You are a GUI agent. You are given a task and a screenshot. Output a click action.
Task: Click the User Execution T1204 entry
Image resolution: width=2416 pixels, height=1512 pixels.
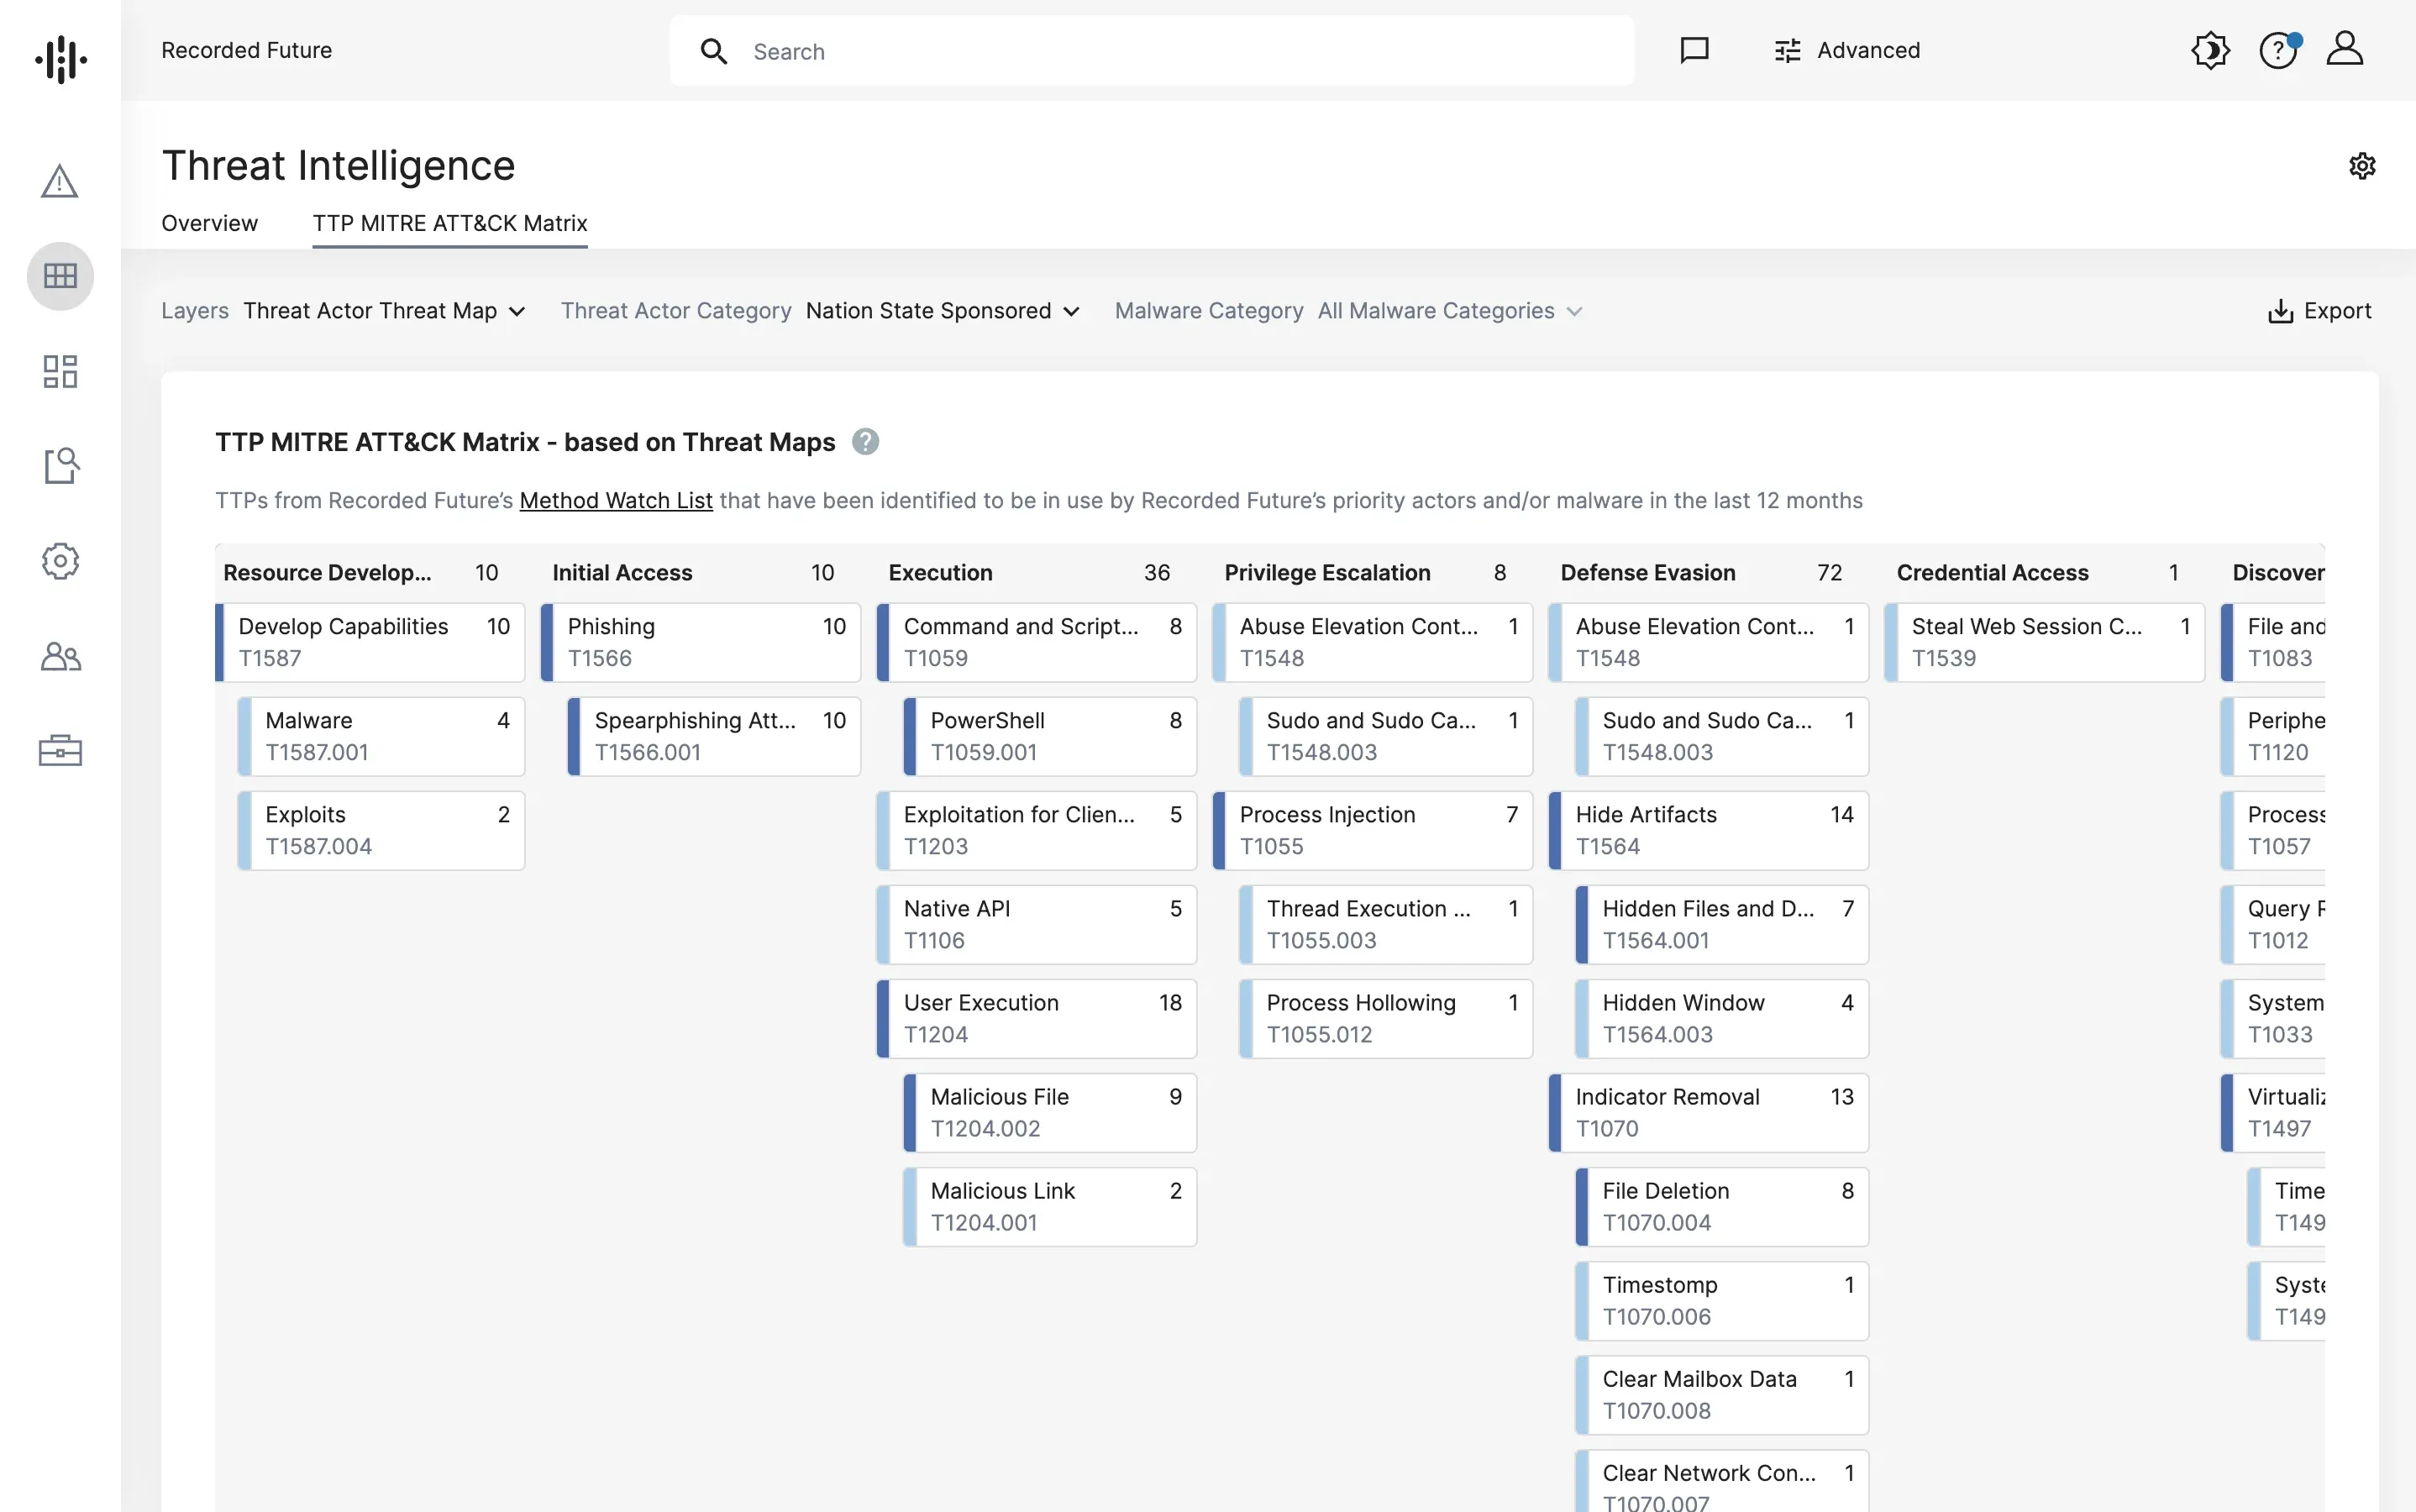[1035, 1017]
